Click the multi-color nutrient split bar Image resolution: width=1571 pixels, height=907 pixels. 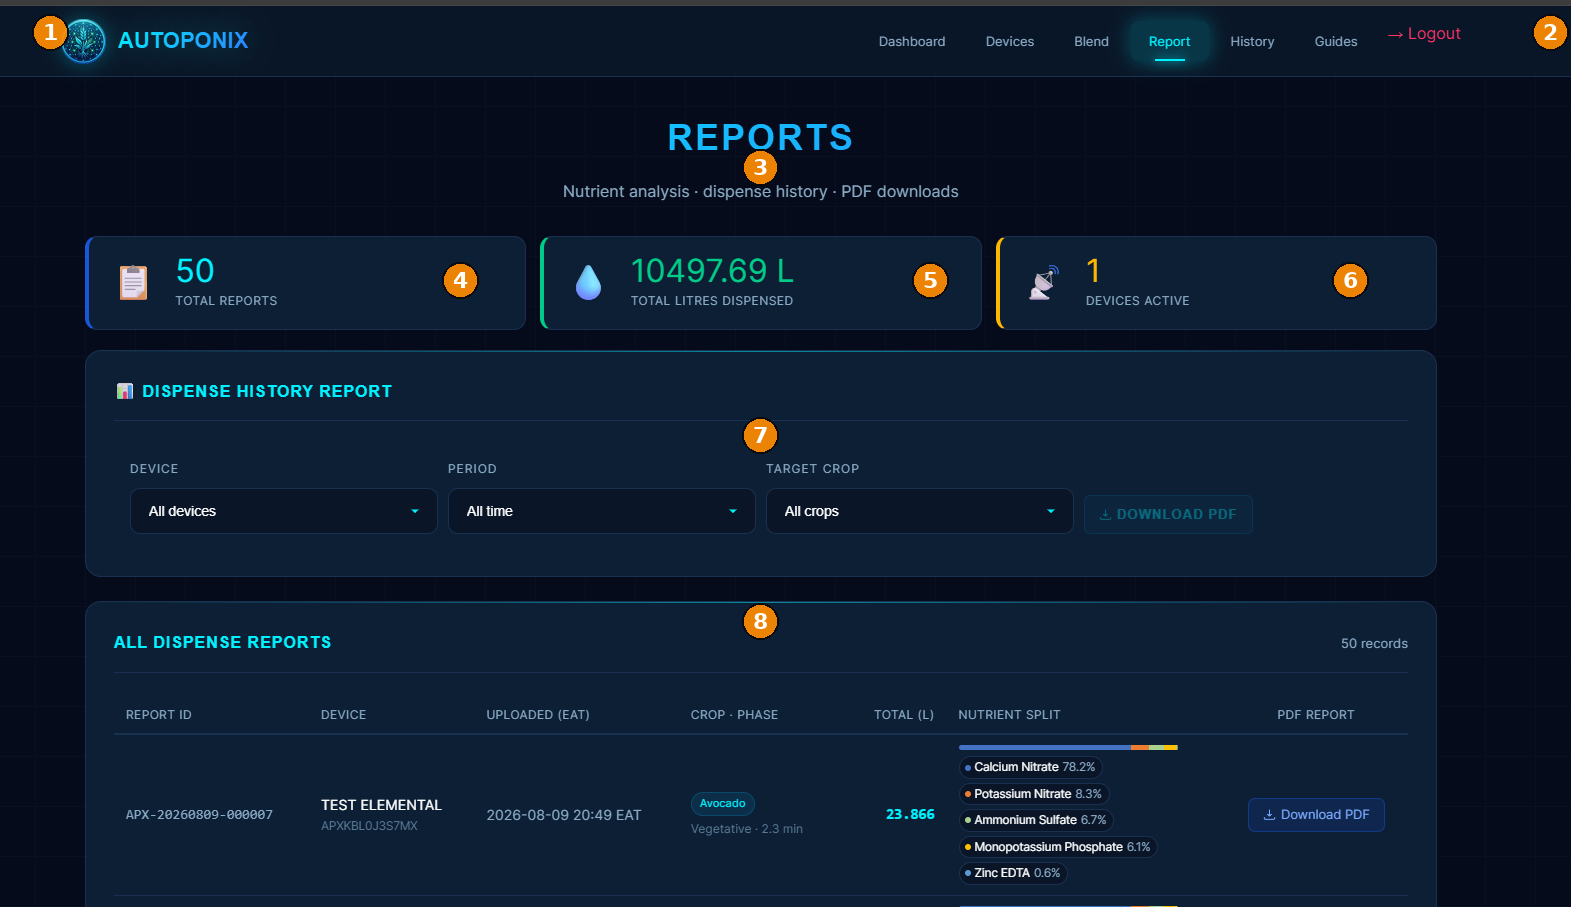click(x=1068, y=747)
